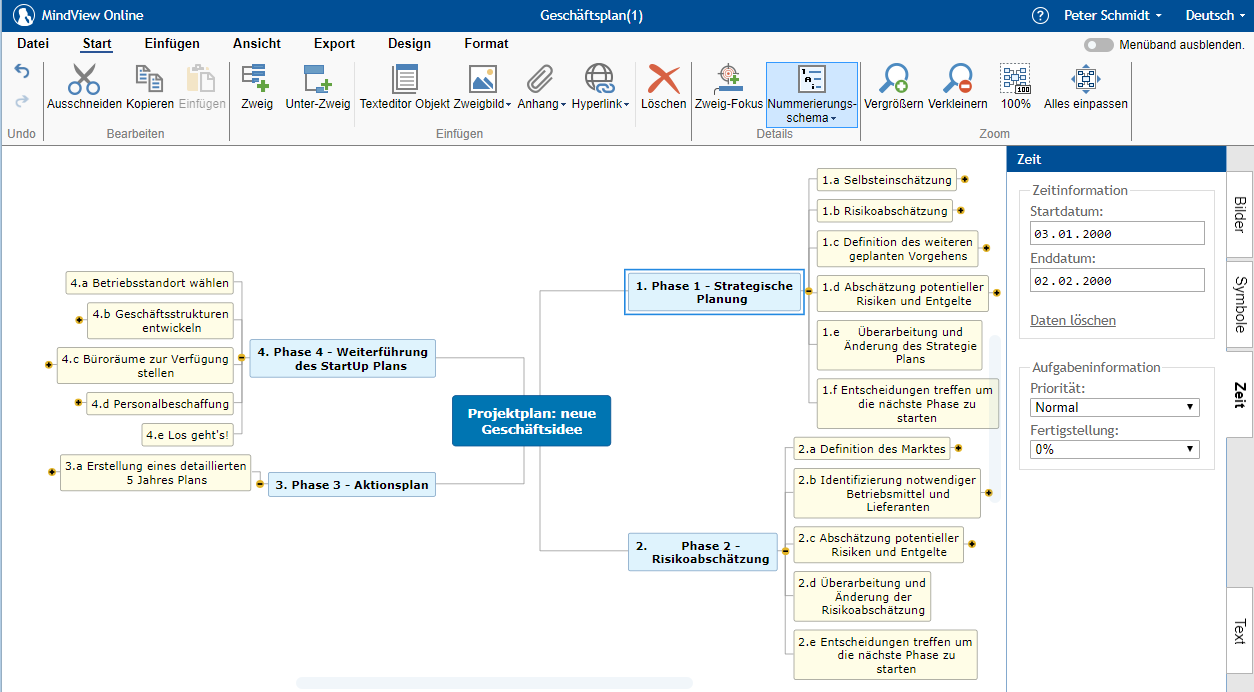The image size is (1254, 692).
Task: Expand Hyperlink dropdown arrow
Action: [626, 105]
